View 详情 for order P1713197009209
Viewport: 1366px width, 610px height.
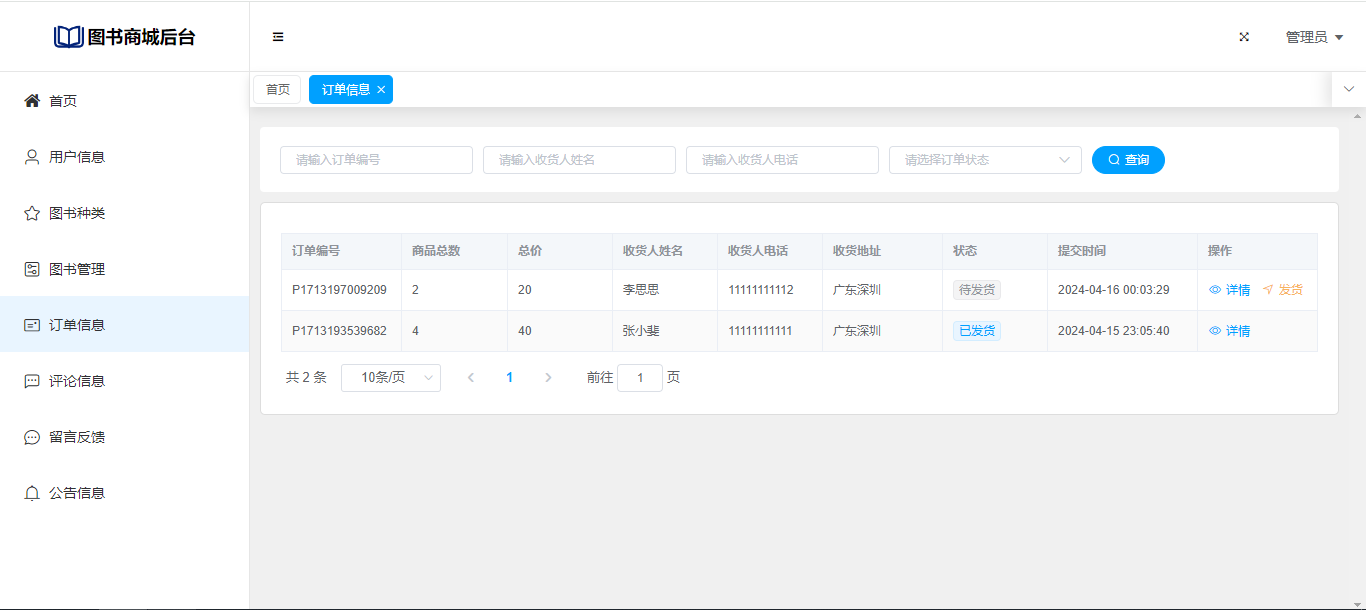click(1230, 290)
